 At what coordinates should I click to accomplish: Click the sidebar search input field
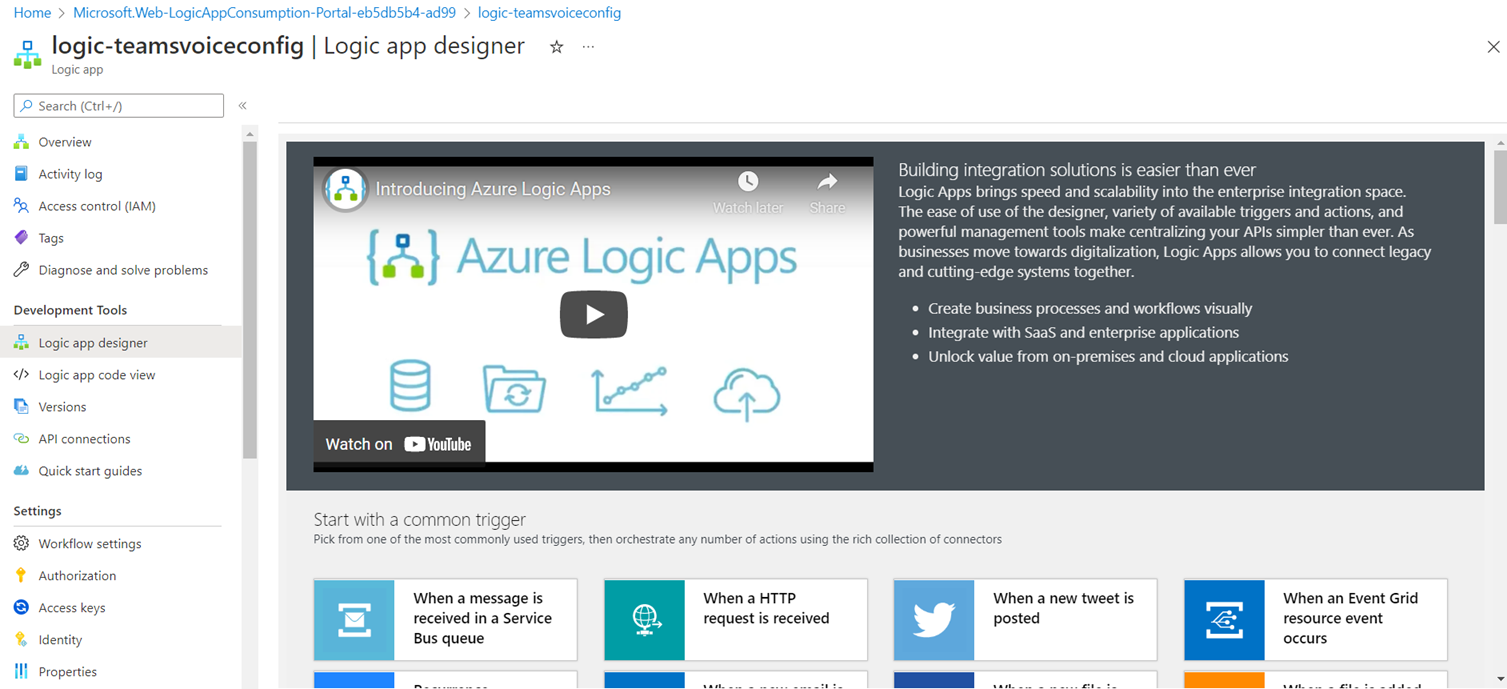pyautogui.click(x=119, y=106)
